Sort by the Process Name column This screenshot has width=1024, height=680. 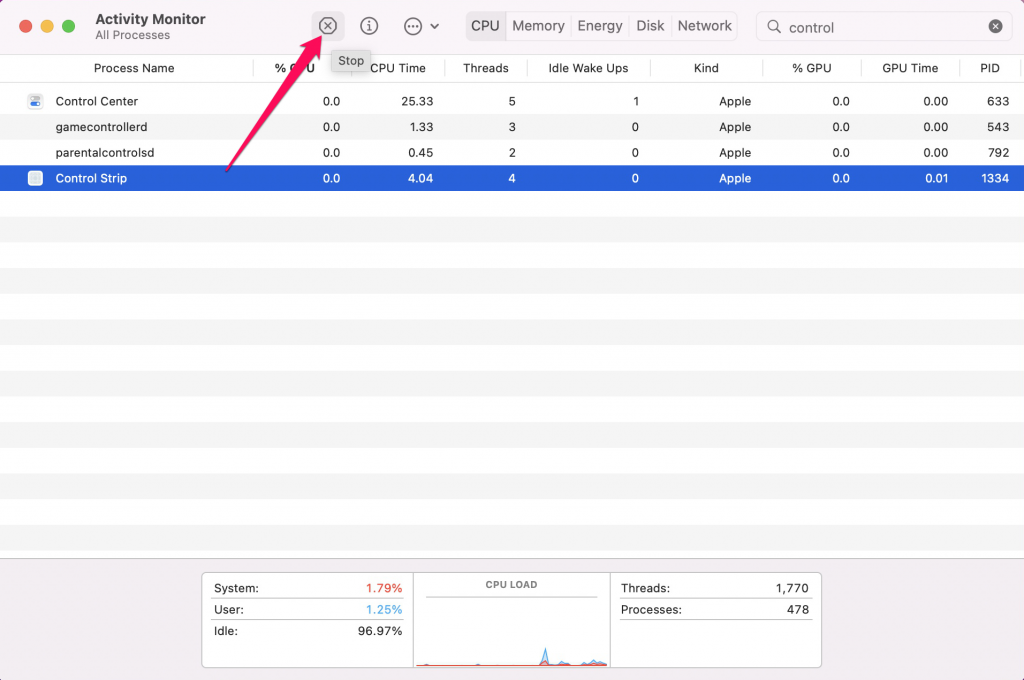[134, 68]
